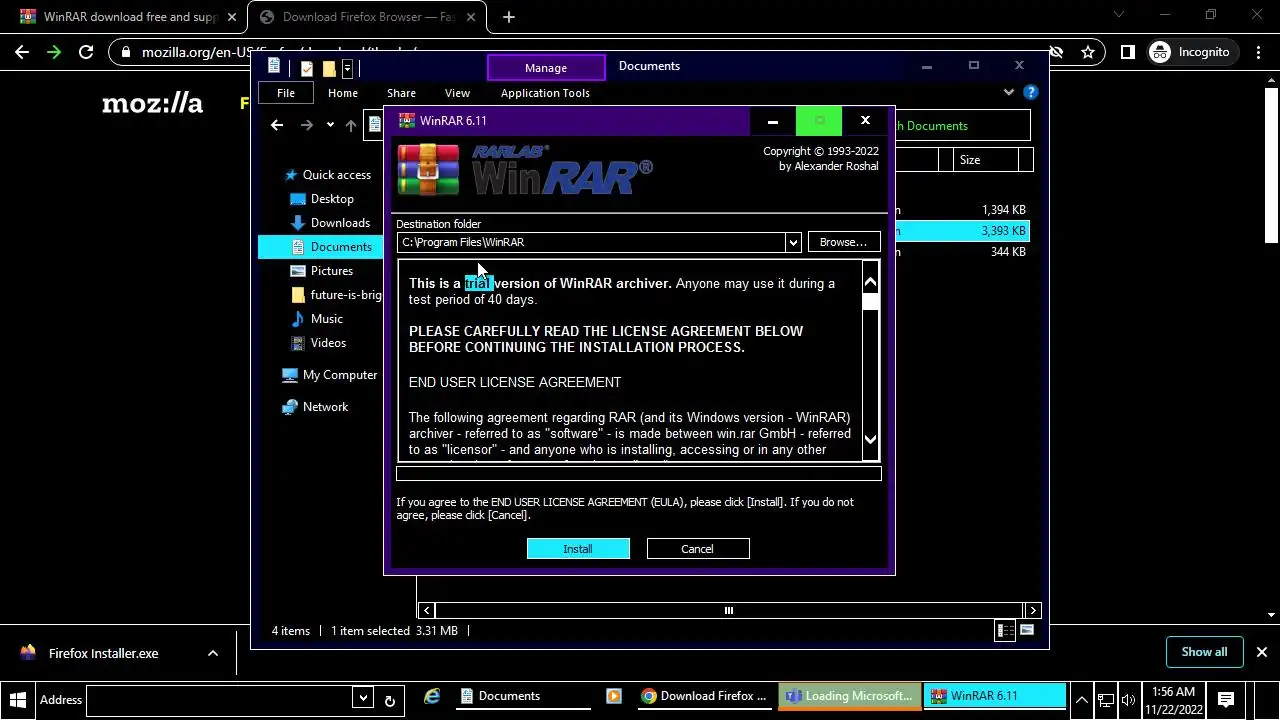Open the Customize Quick Access Toolbar dropdown
Screen dimensions: 1280x720
tap(347, 69)
